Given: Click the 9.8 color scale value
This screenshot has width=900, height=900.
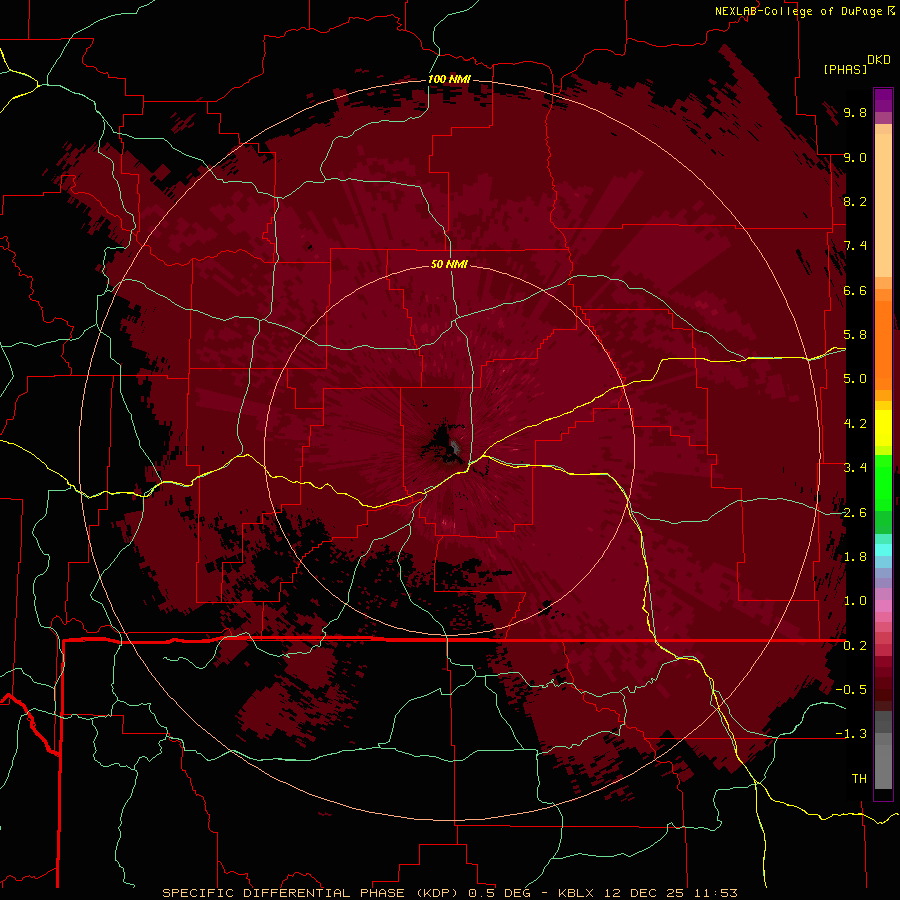Looking at the screenshot, I should [855, 112].
